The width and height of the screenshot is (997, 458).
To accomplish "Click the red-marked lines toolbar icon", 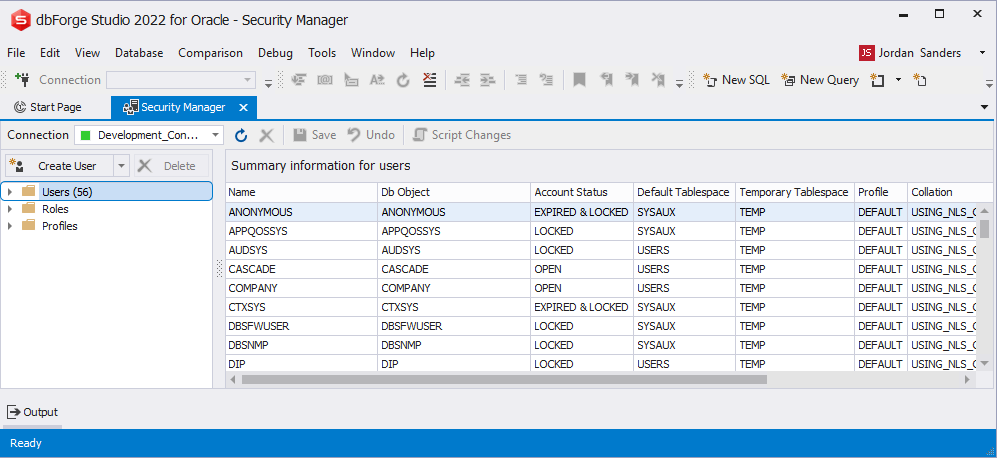I will pyautogui.click(x=430, y=80).
